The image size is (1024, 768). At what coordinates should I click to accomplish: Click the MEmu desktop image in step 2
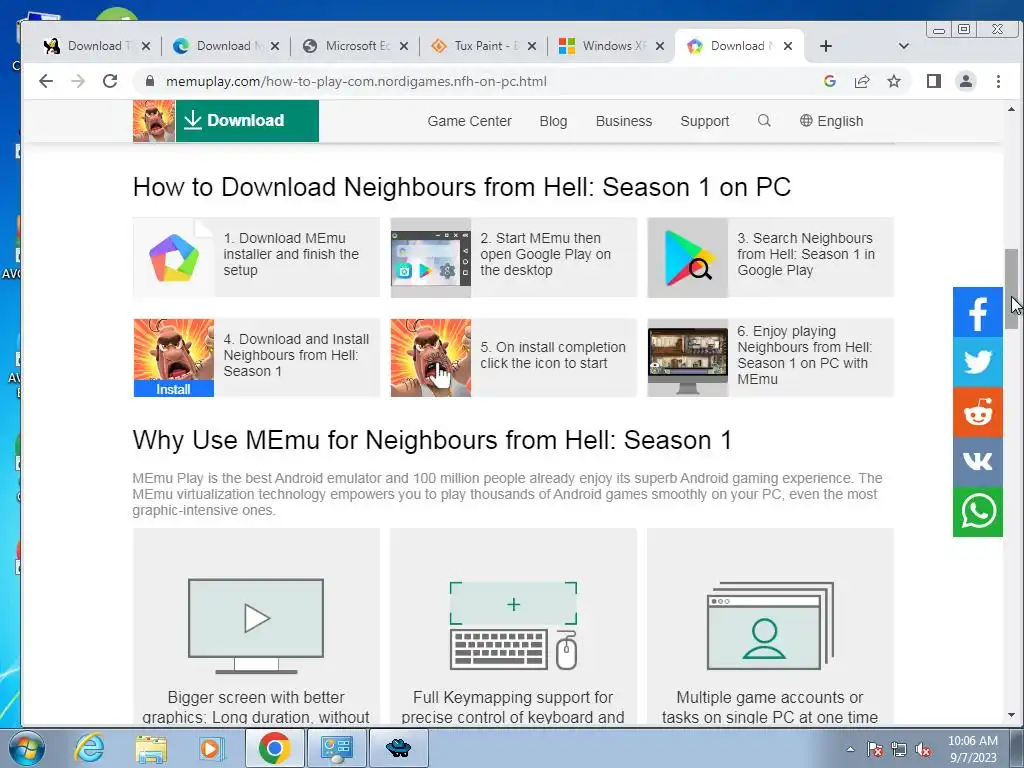[430, 257]
